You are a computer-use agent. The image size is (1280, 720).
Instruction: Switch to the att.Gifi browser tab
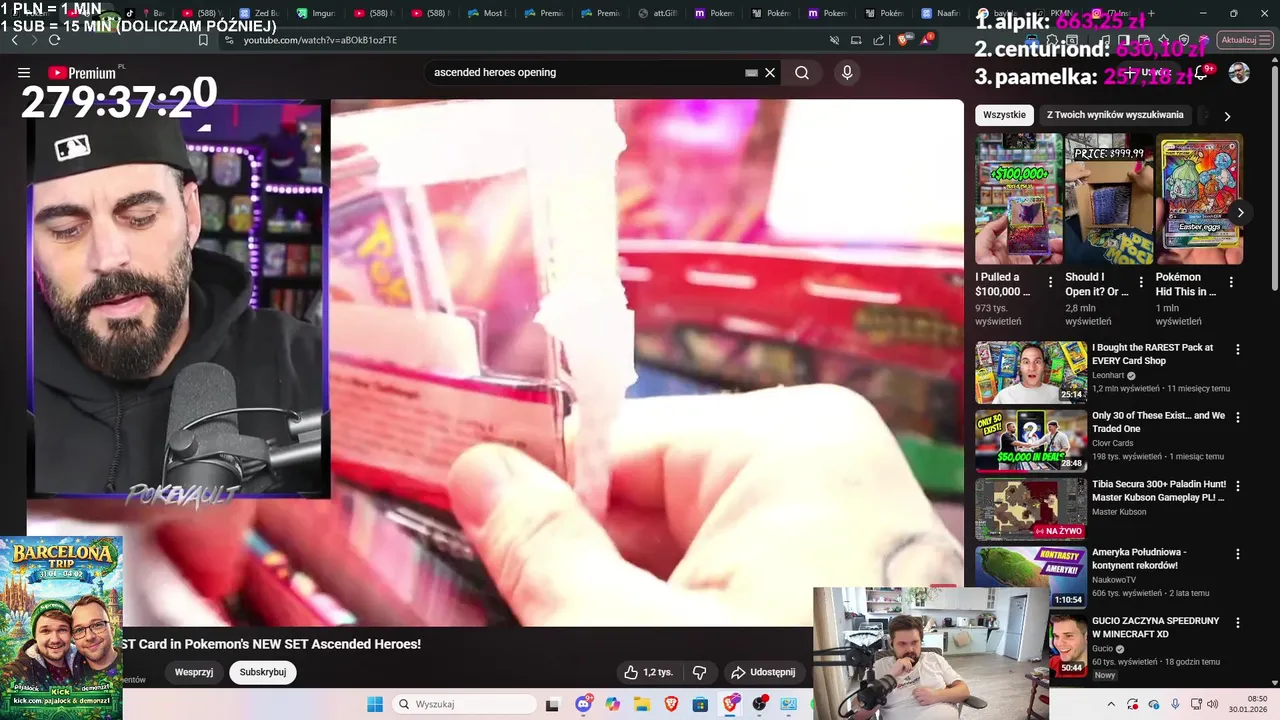point(658,13)
